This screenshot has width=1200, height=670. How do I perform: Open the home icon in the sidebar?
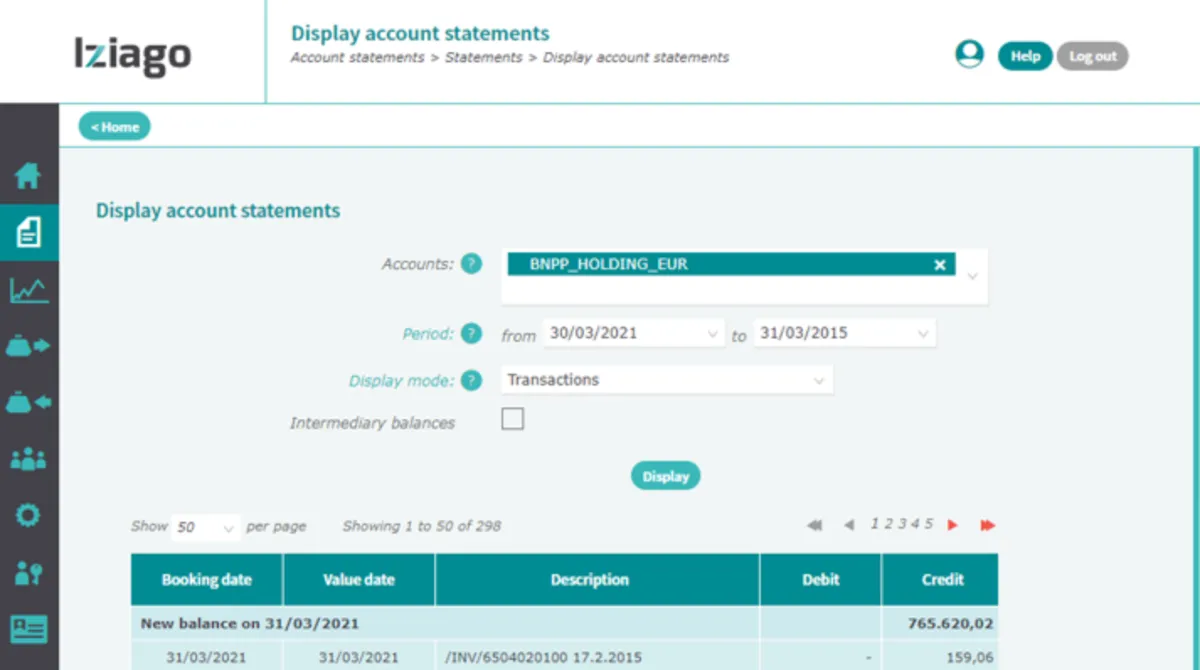tap(28, 177)
